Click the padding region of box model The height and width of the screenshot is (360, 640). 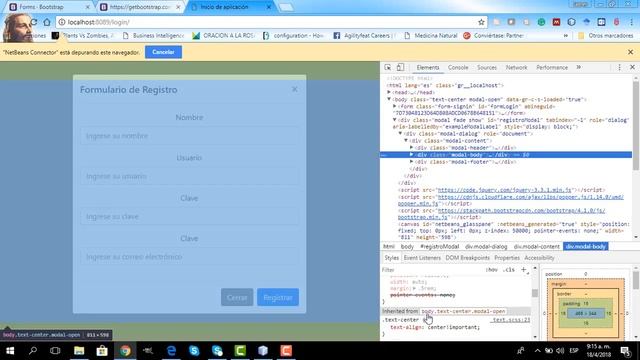point(586,304)
